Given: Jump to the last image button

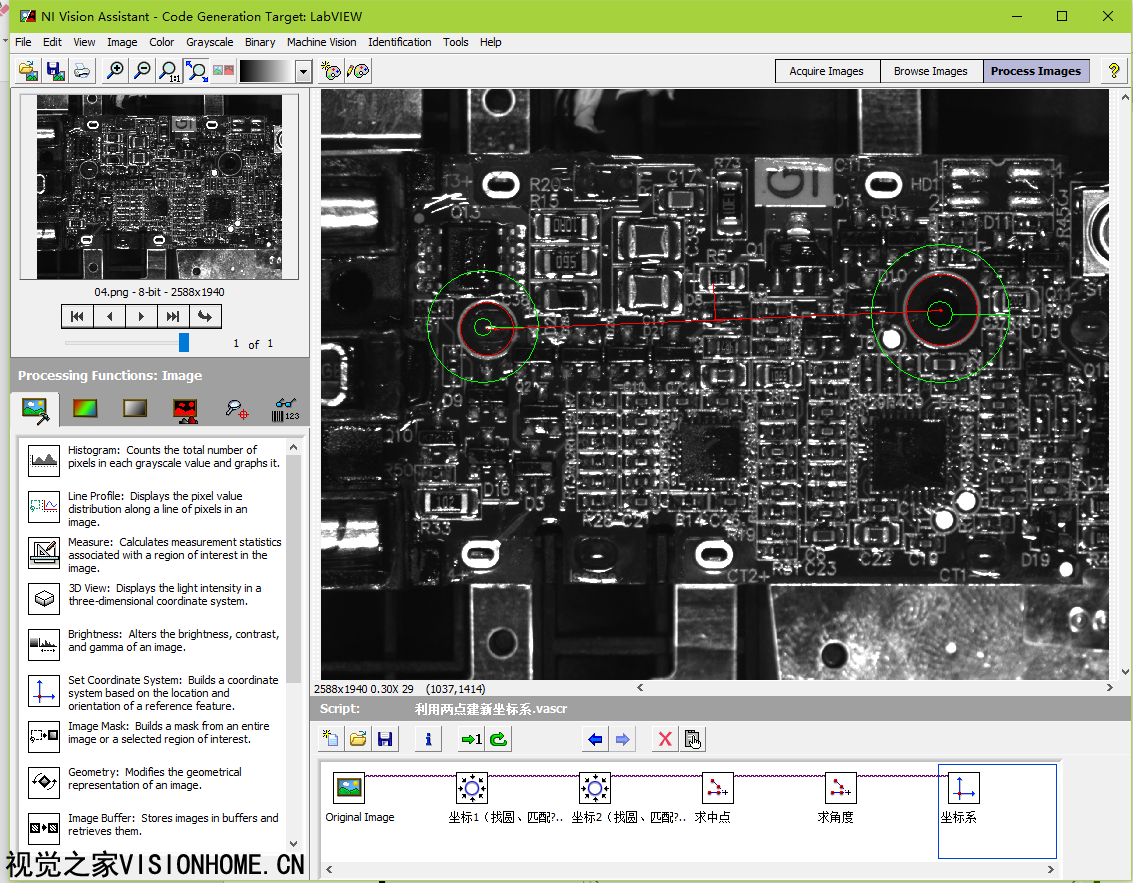Looking at the screenshot, I should pos(172,316).
